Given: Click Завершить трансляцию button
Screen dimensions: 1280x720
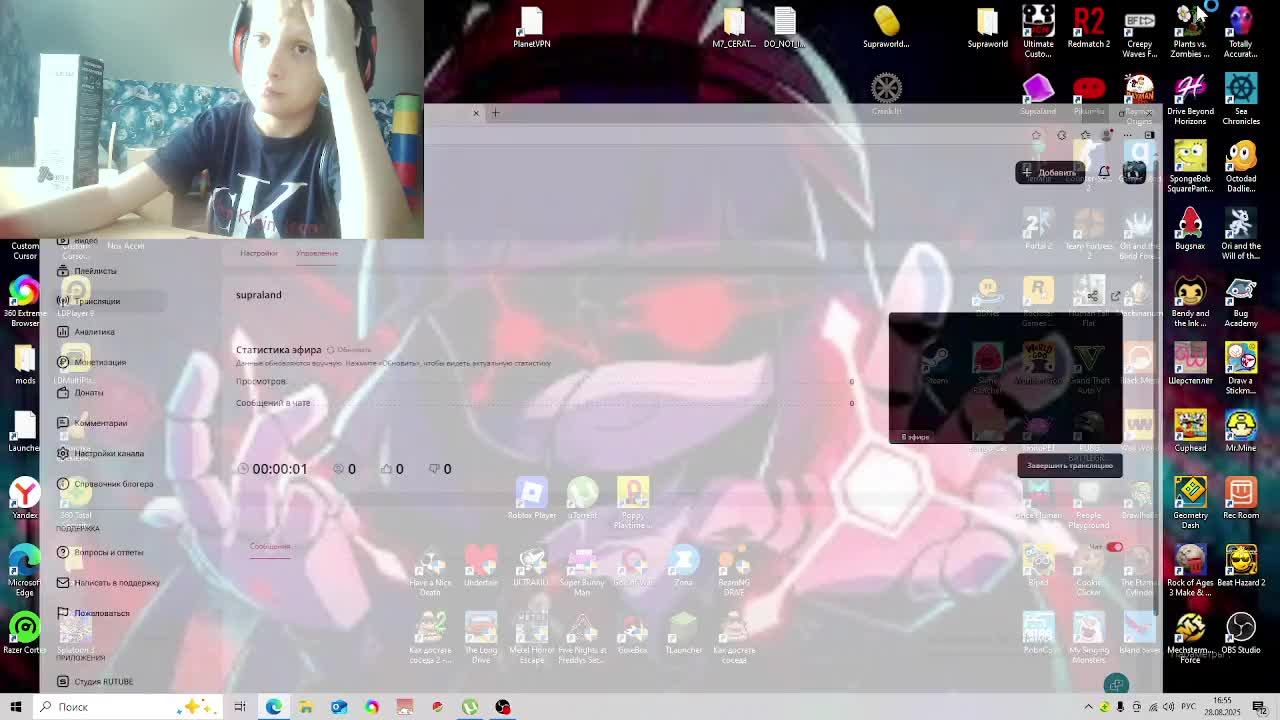Looking at the screenshot, I should [1070, 465].
